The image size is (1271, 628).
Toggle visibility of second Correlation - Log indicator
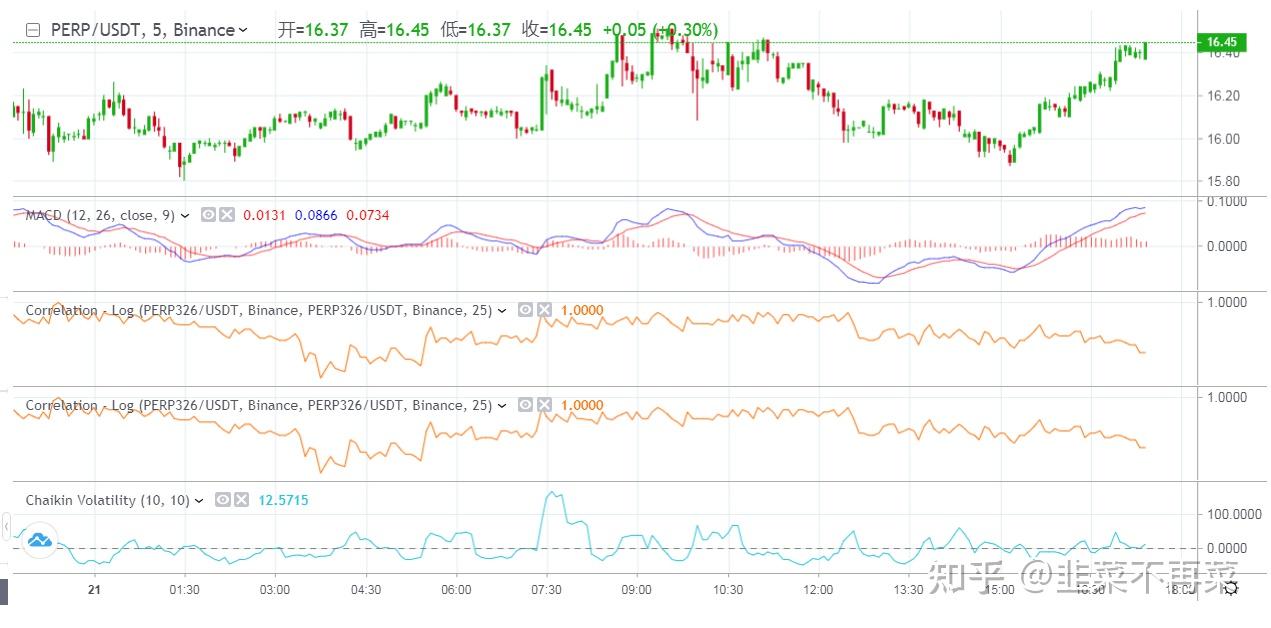pos(526,405)
